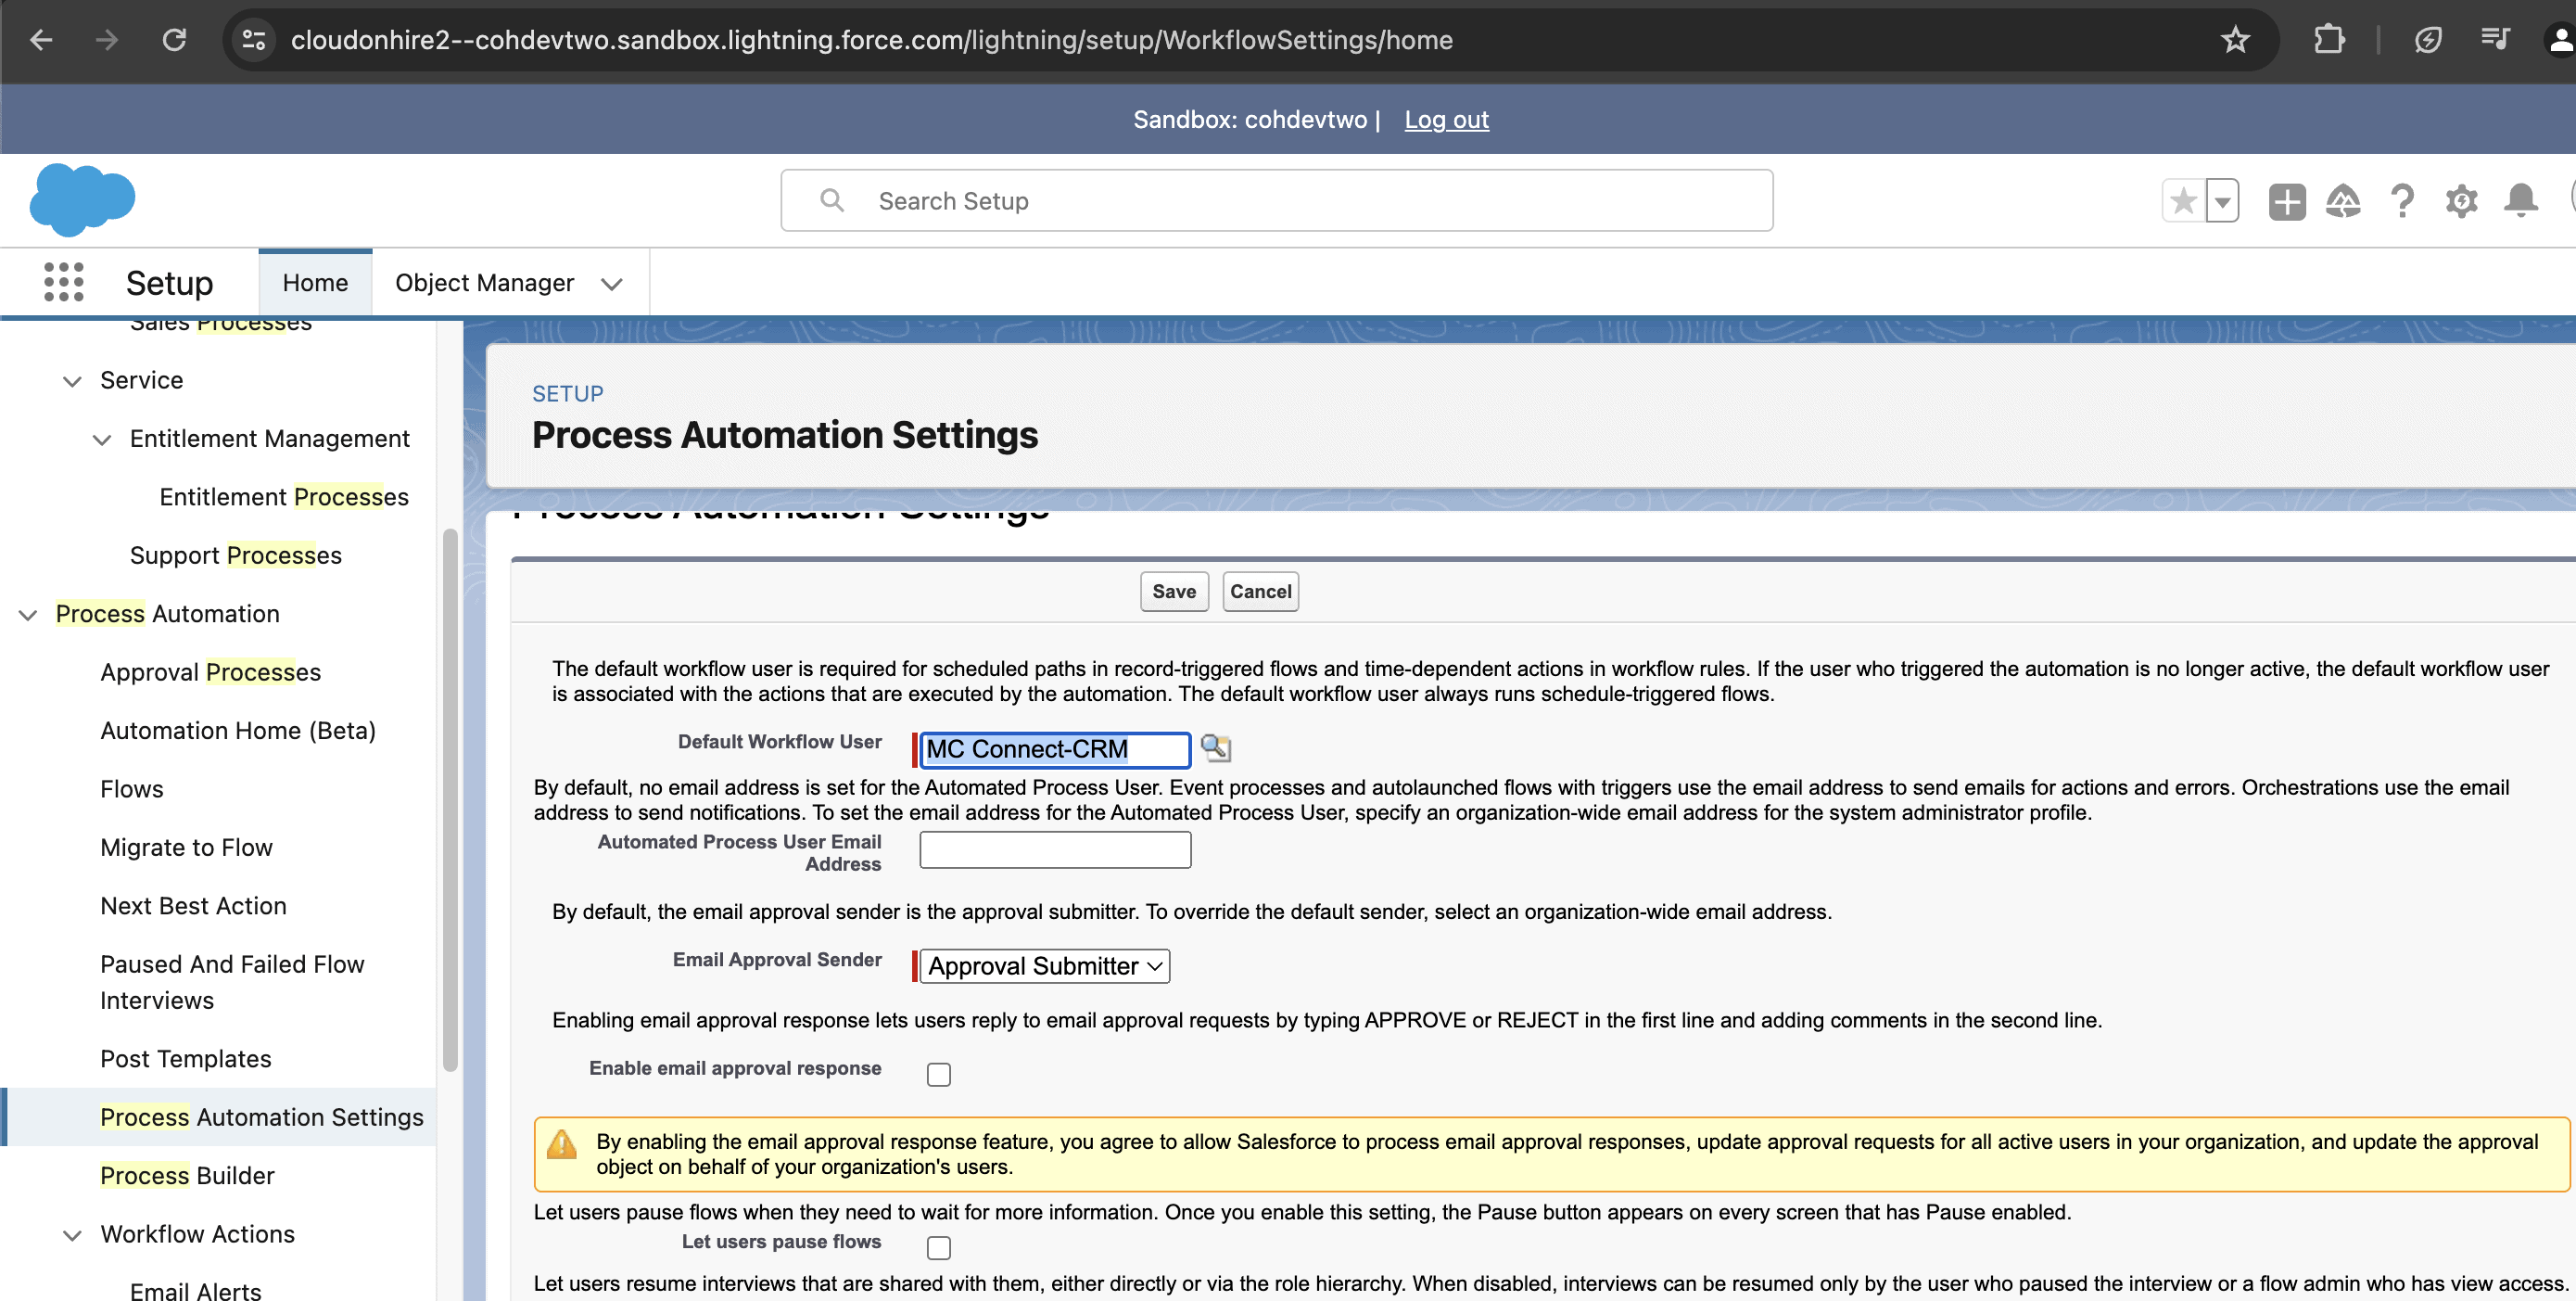Click the Save button

coord(1174,591)
